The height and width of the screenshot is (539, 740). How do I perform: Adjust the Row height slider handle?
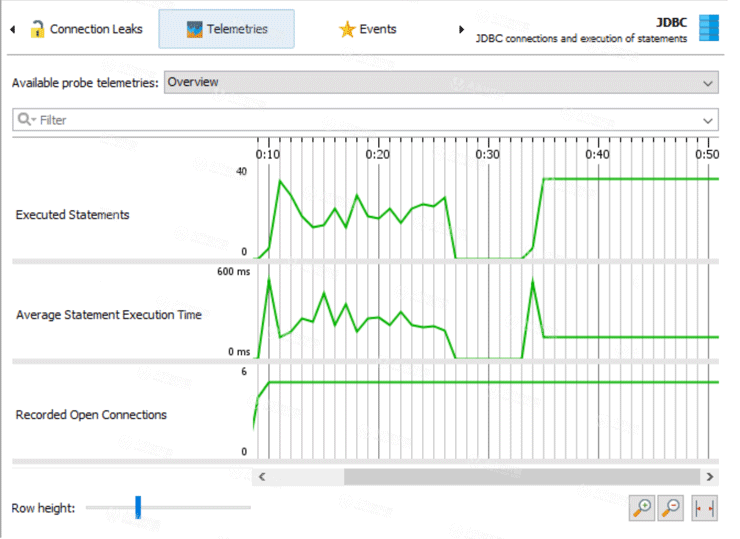[x=138, y=508]
